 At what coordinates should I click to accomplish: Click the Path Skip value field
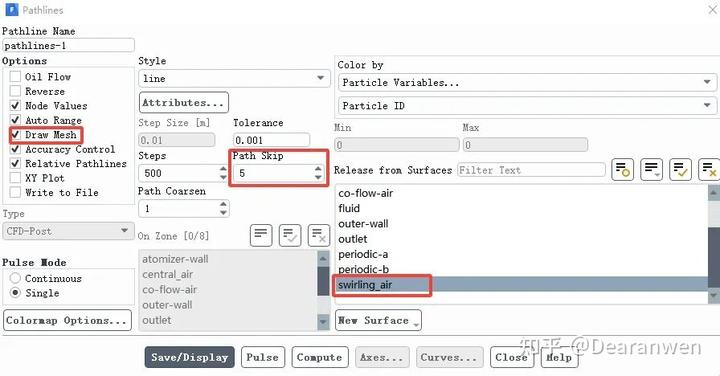click(274, 173)
